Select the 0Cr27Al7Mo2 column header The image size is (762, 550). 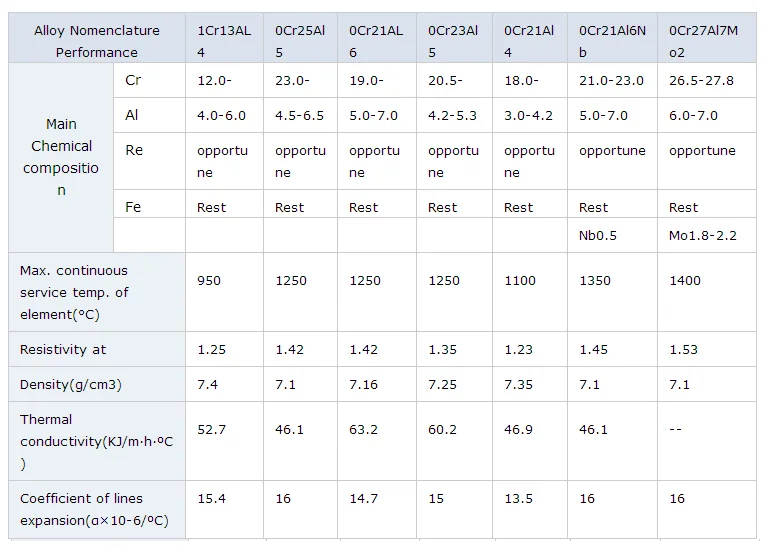(x=703, y=41)
